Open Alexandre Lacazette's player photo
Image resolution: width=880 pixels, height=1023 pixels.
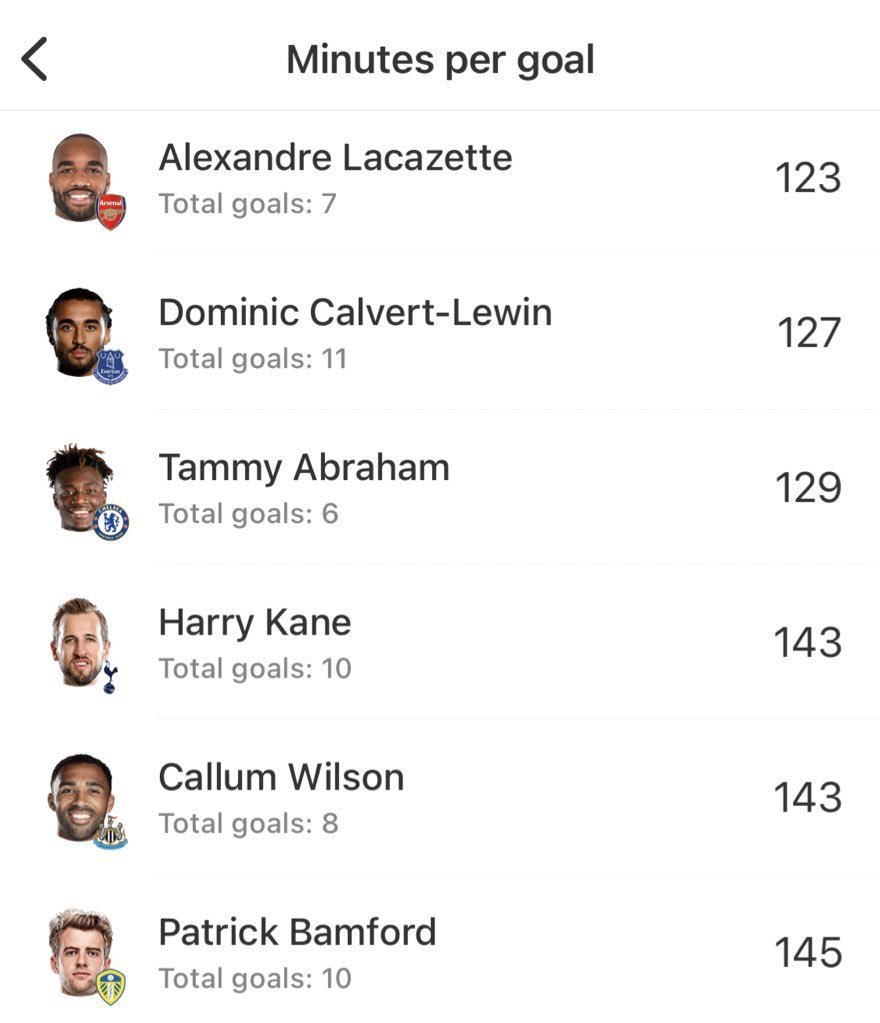coord(78,177)
